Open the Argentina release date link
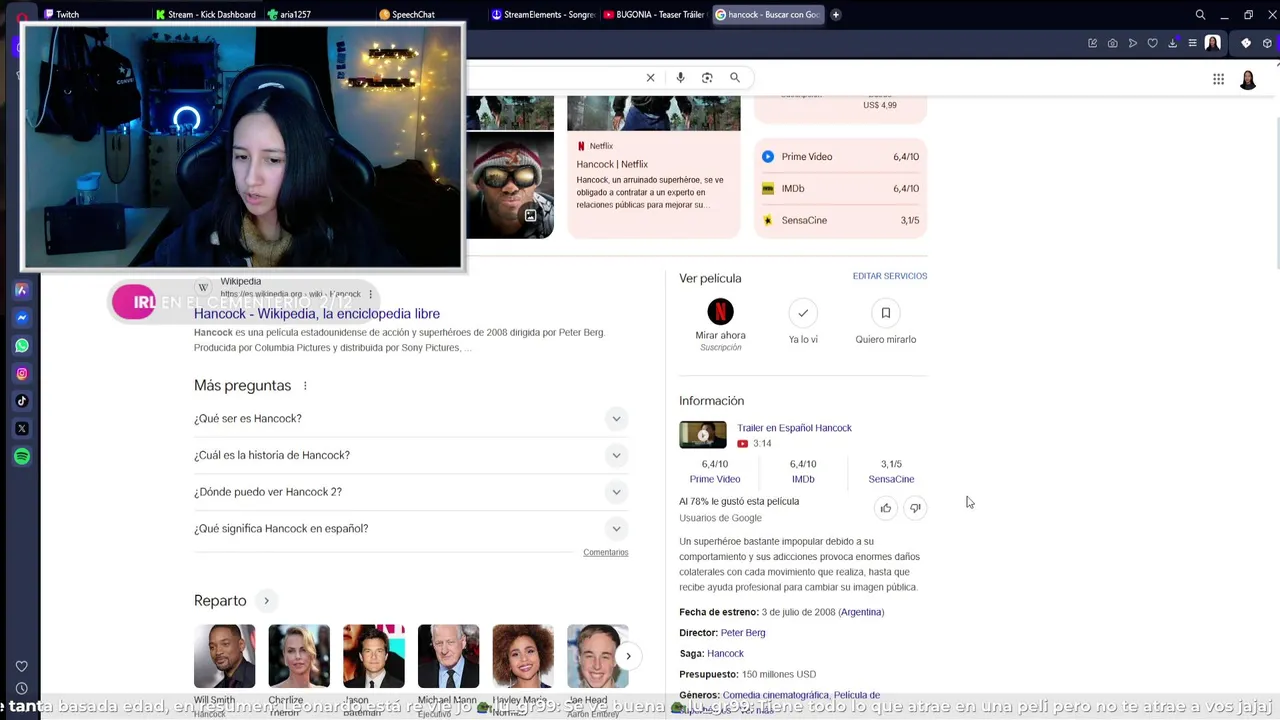 [861, 612]
